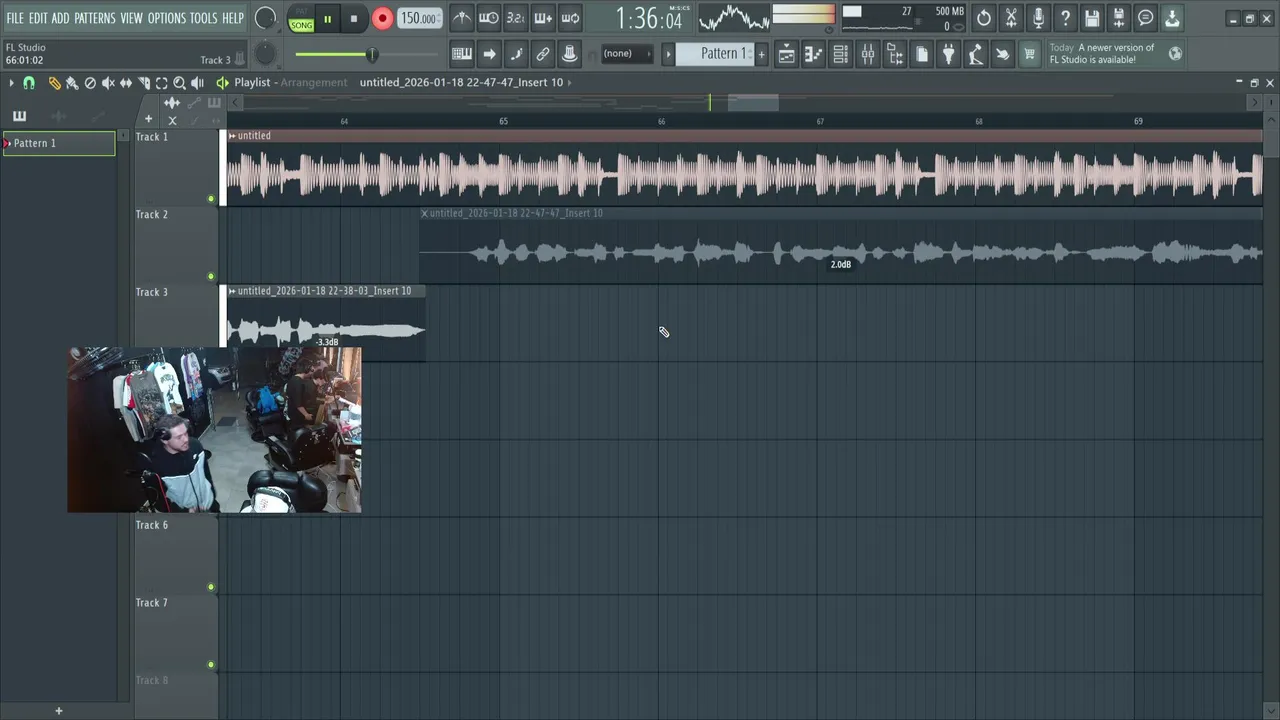Add new pattern with plus button
The image size is (1280, 720).
[x=761, y=54]
